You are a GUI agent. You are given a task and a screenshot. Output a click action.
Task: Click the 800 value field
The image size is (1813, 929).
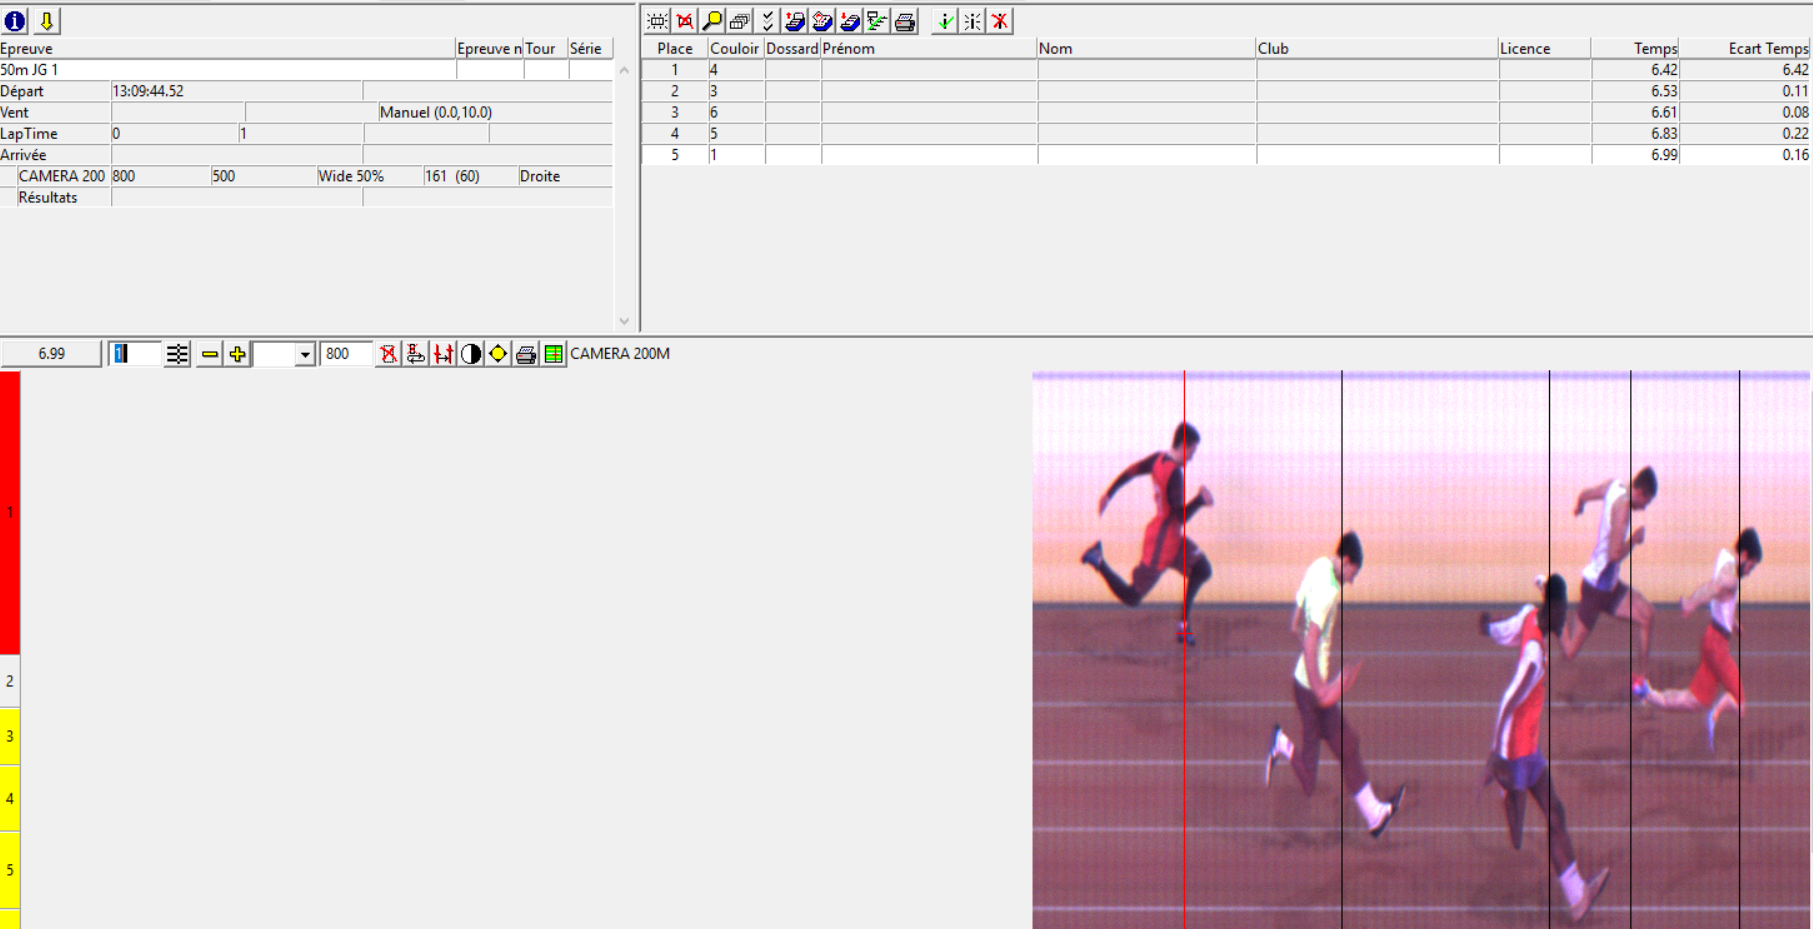click(346, 354)
